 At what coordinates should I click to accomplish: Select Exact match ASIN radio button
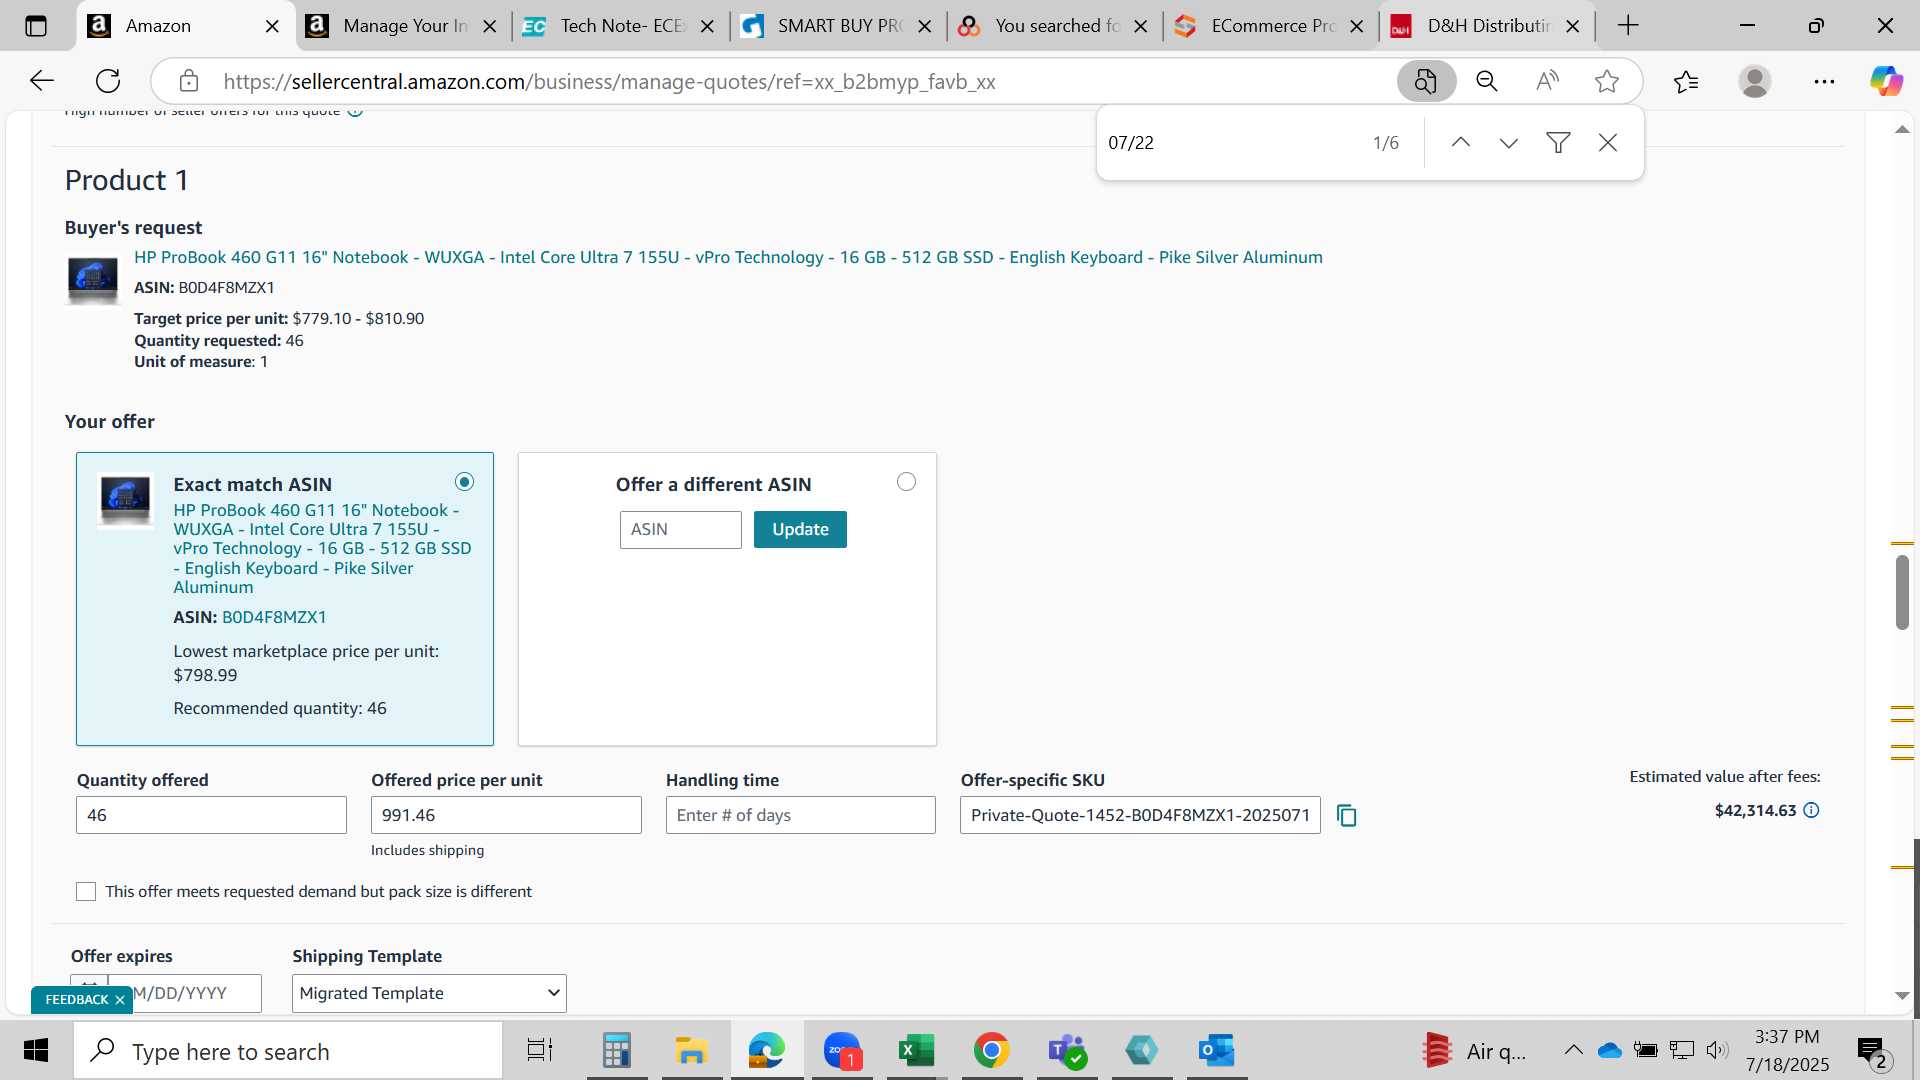pyautogui.click(x=464, y=482)
